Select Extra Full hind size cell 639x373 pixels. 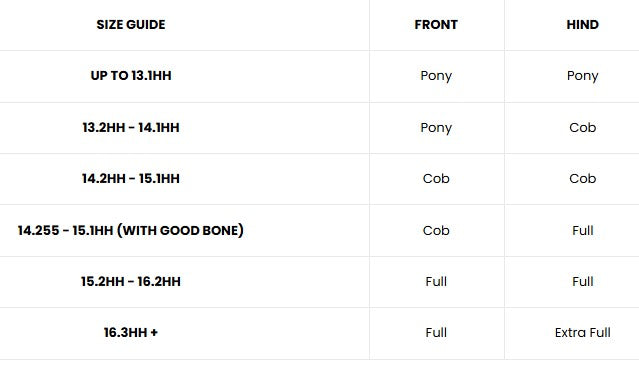click(x=582, y=332)
